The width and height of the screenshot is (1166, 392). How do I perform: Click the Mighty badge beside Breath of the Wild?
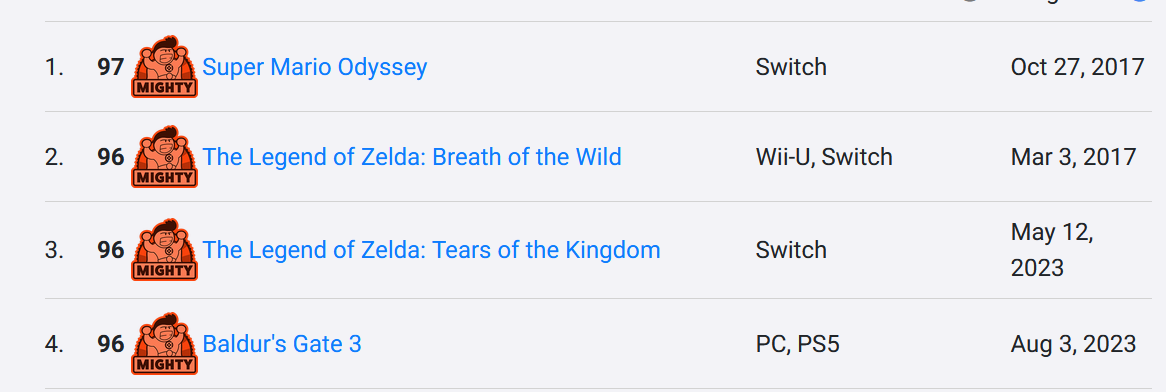[x=164, y=156]
